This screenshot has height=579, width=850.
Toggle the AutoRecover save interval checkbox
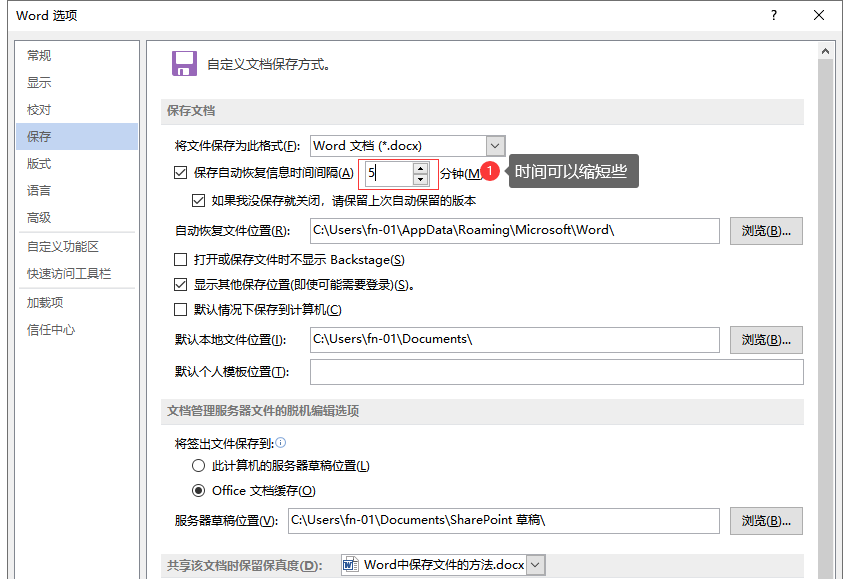click(x=181, y=173)
